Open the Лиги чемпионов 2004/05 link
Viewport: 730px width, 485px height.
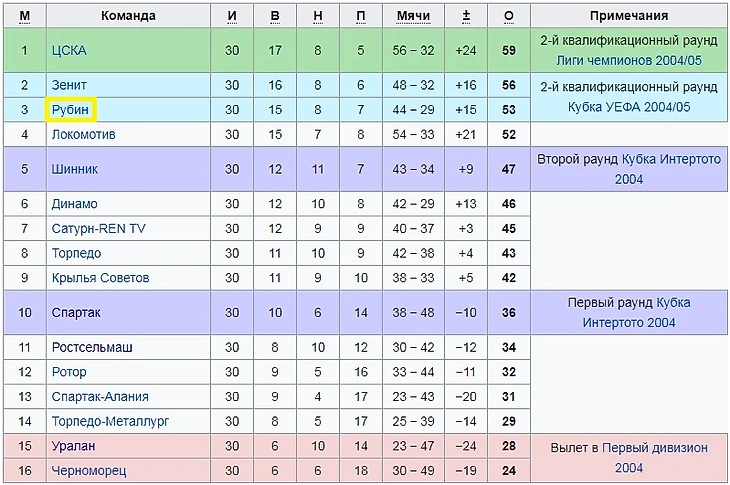pos(629,60)
